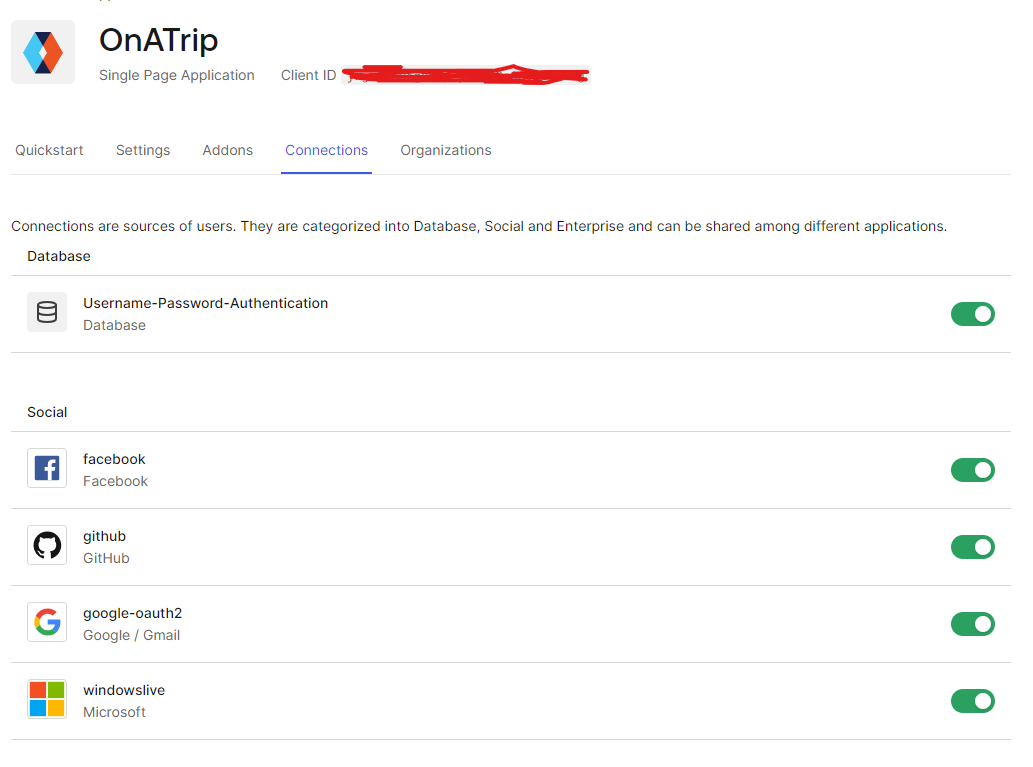Image resolution: width=1033 pixels, height=767 pixels.
Task: Turn off the facebook connection toggle
Action: click(x=972, y=470)
